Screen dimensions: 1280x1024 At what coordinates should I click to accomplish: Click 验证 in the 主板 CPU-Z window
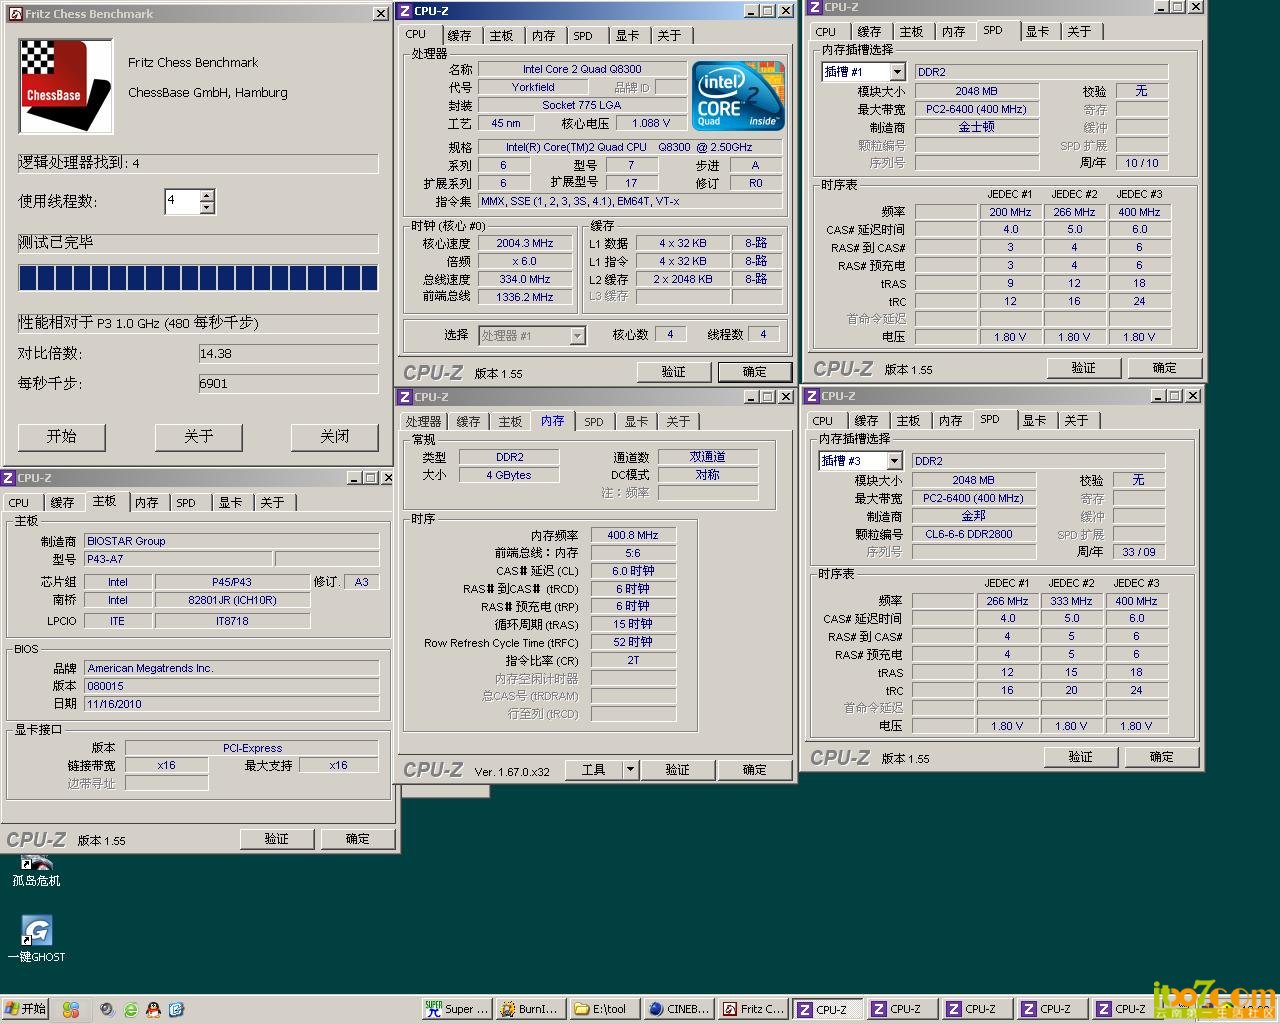point(277,839)
